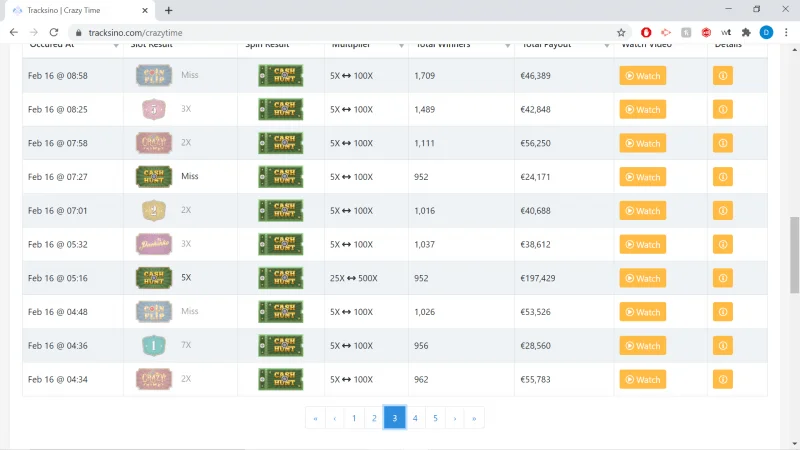Image resolution: width=800 pixels, height=450 pixels.
Task: Watch video for Feb 16 @ 05:32
Action: pyautogui.click(x=642, y=244)
